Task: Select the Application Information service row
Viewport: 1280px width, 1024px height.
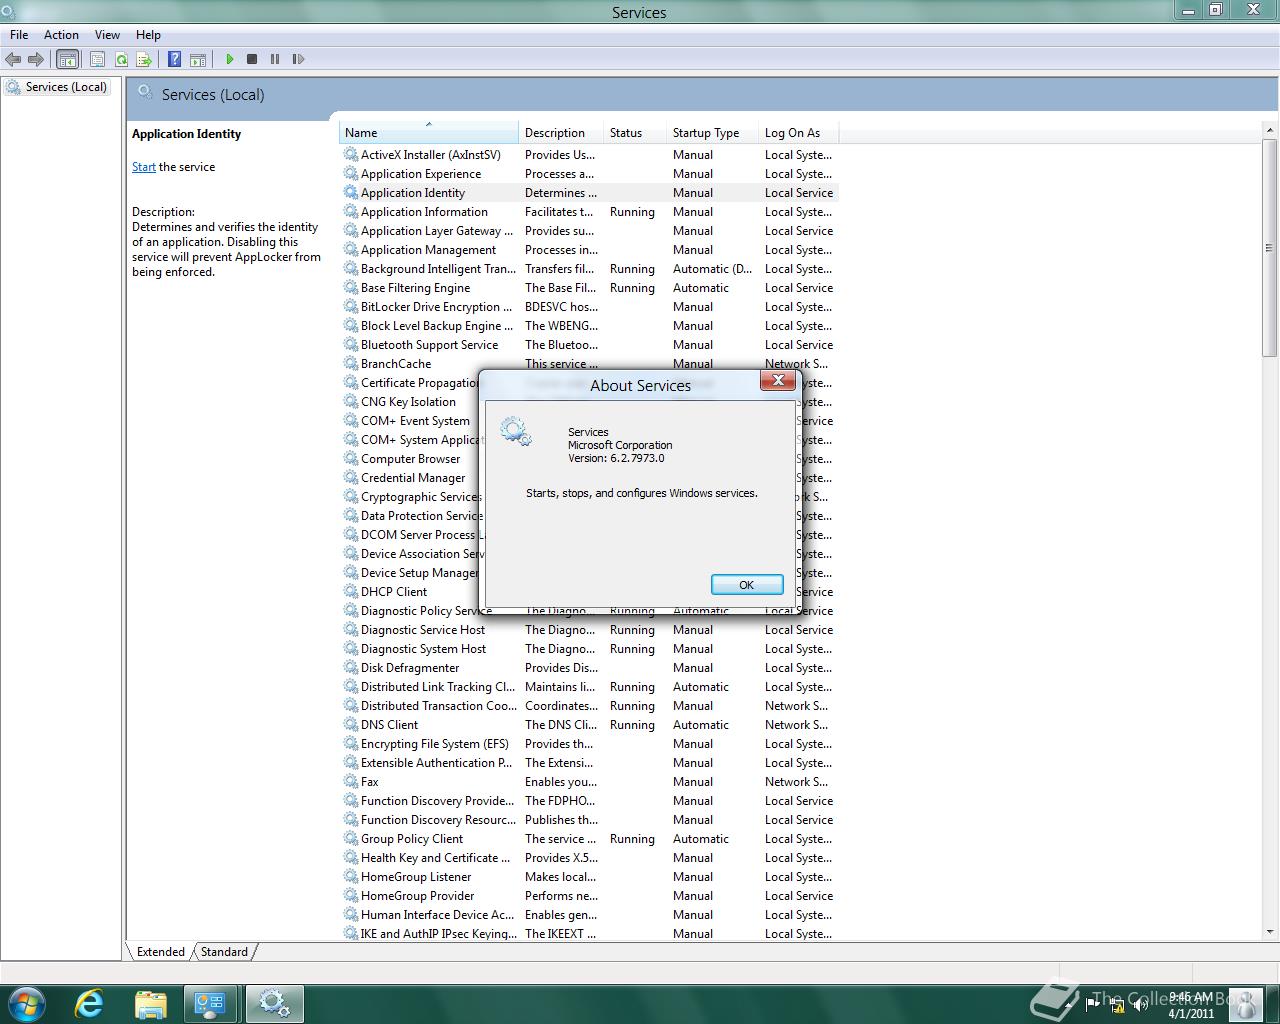Action: tap(590, 211)
